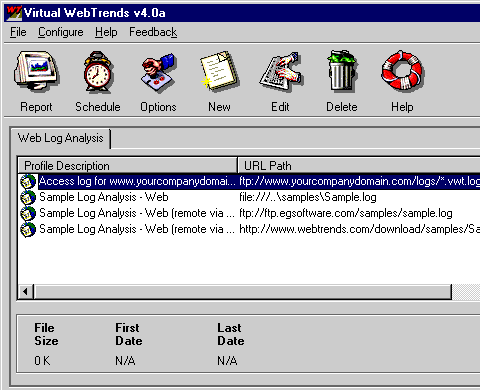Click the URL Path column header

[359, 166]
